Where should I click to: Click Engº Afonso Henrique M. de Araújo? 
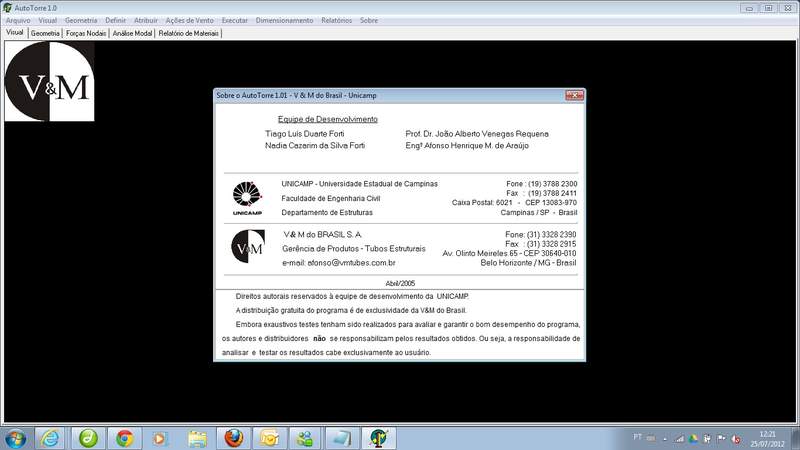(467, 145)
